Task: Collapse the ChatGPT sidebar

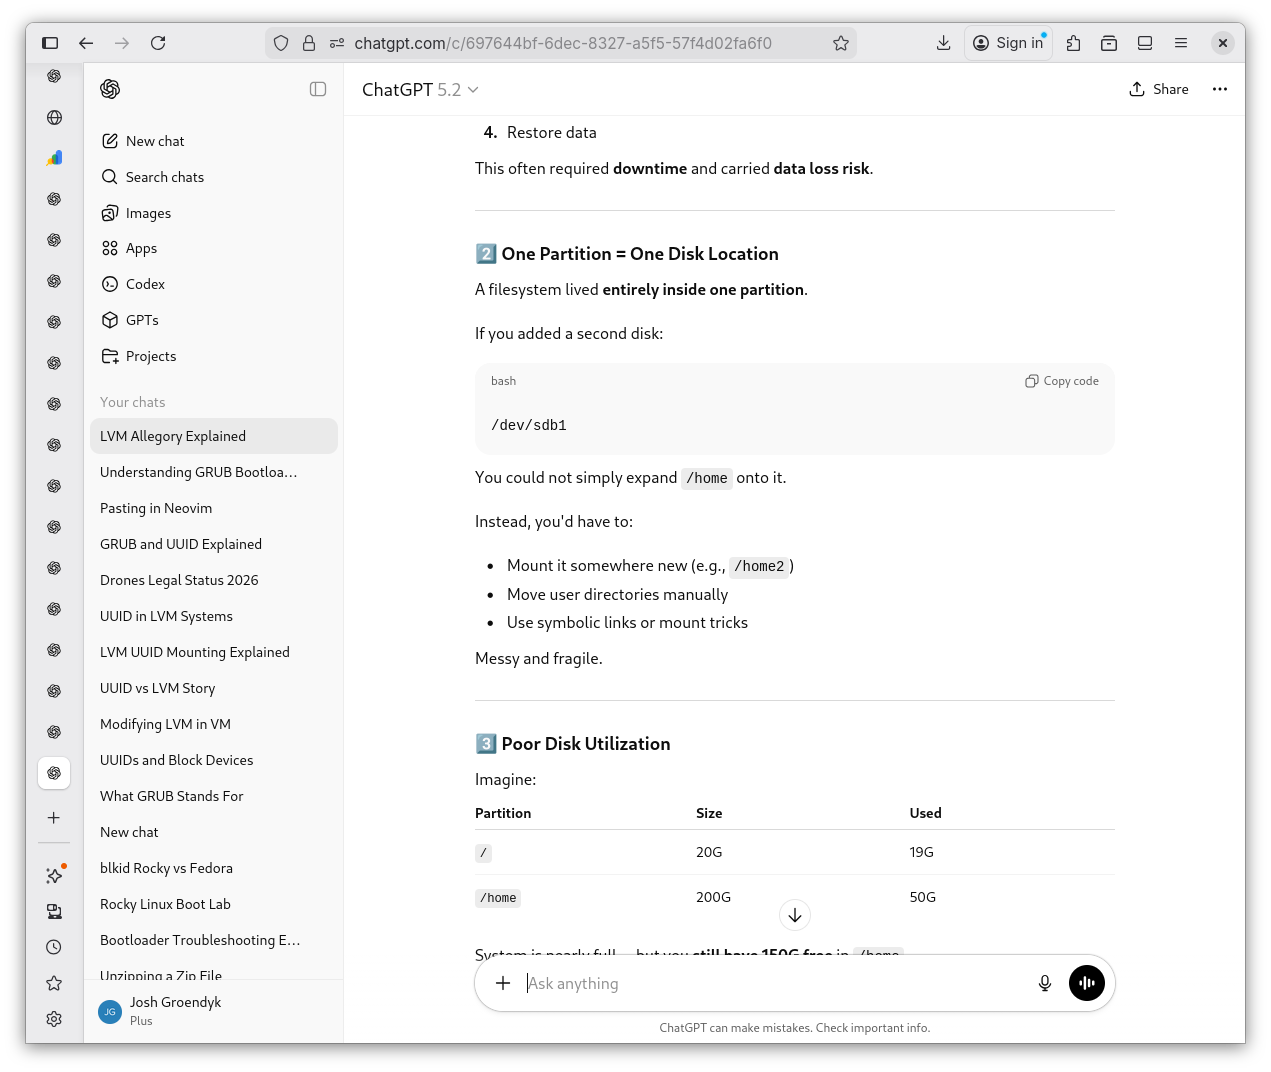Action: [318, 89]
